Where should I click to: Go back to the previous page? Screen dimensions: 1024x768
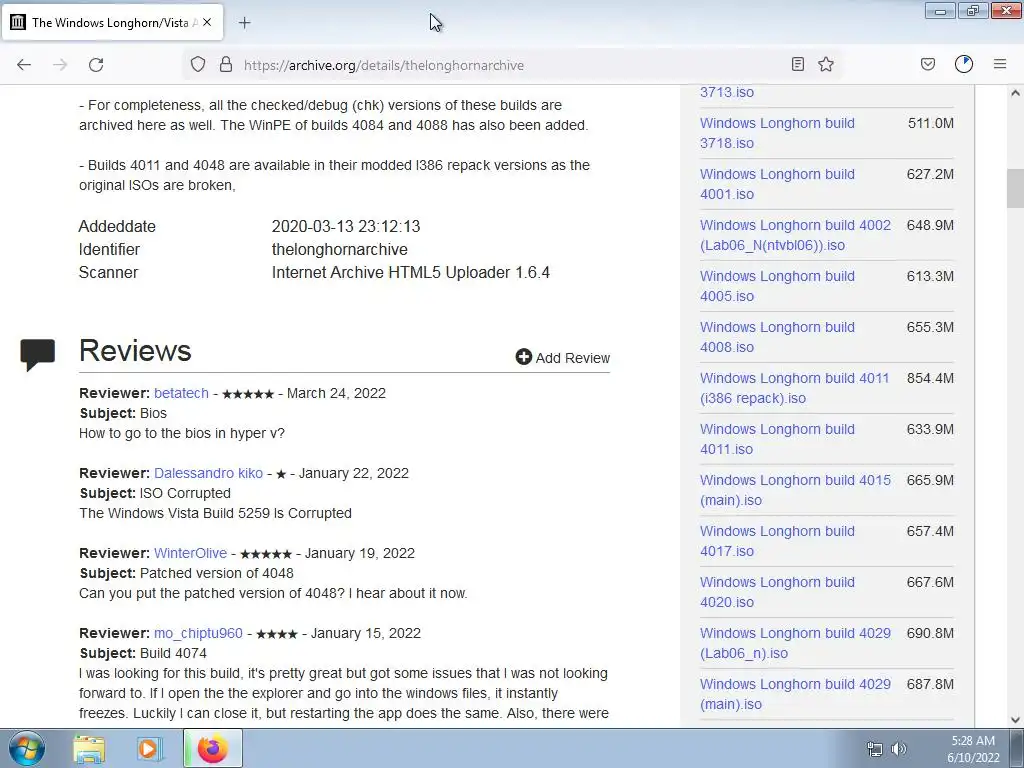(24, 65)
